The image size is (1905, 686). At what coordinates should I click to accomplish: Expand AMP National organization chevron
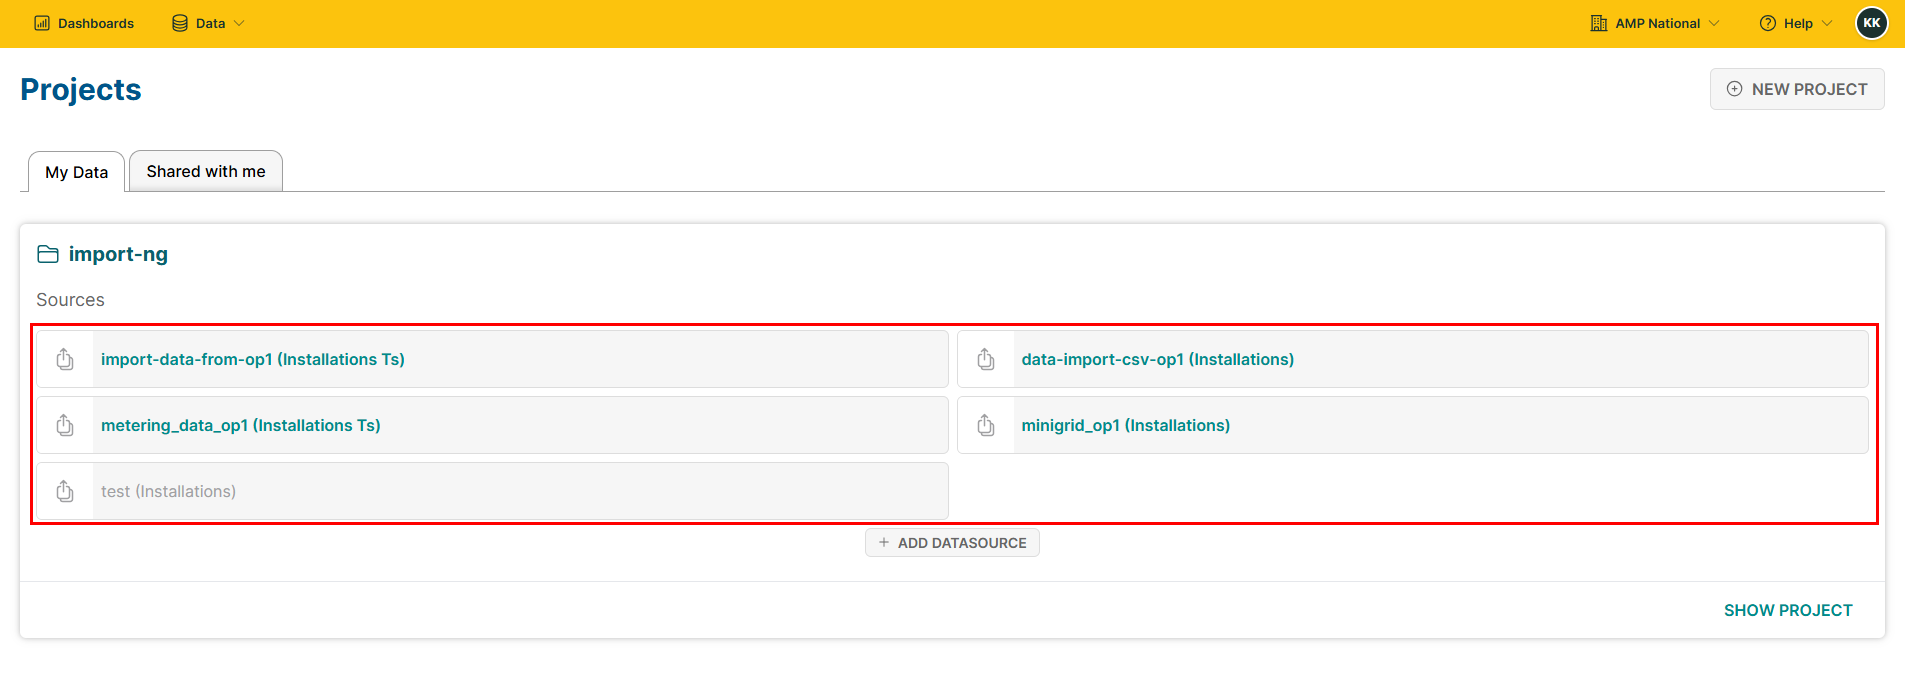(1714, 23)
